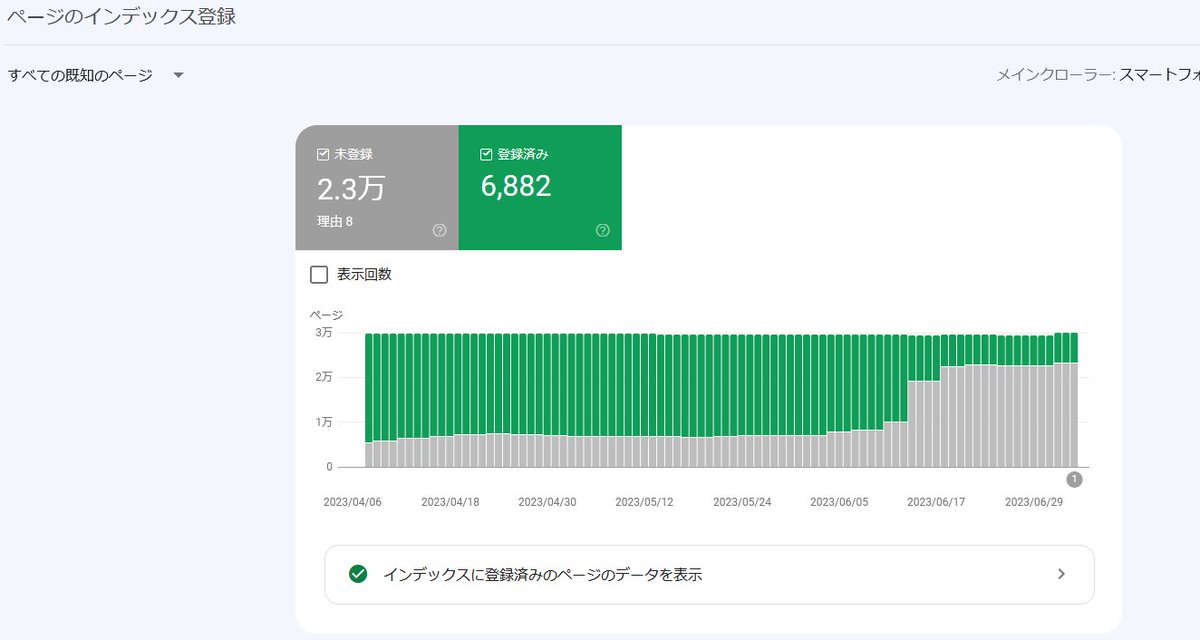
Task: Click the 2023/04/18 date label
Action: pos(450,502)
